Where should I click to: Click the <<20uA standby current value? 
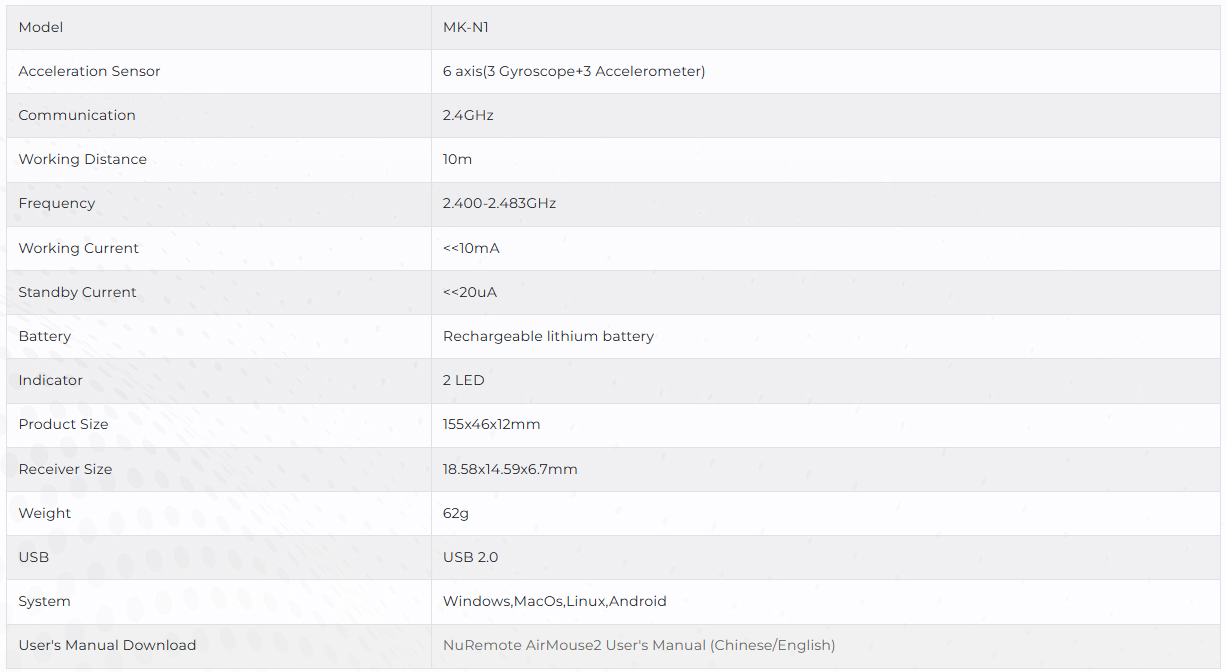pyautogui.click(x=470, y=292)
